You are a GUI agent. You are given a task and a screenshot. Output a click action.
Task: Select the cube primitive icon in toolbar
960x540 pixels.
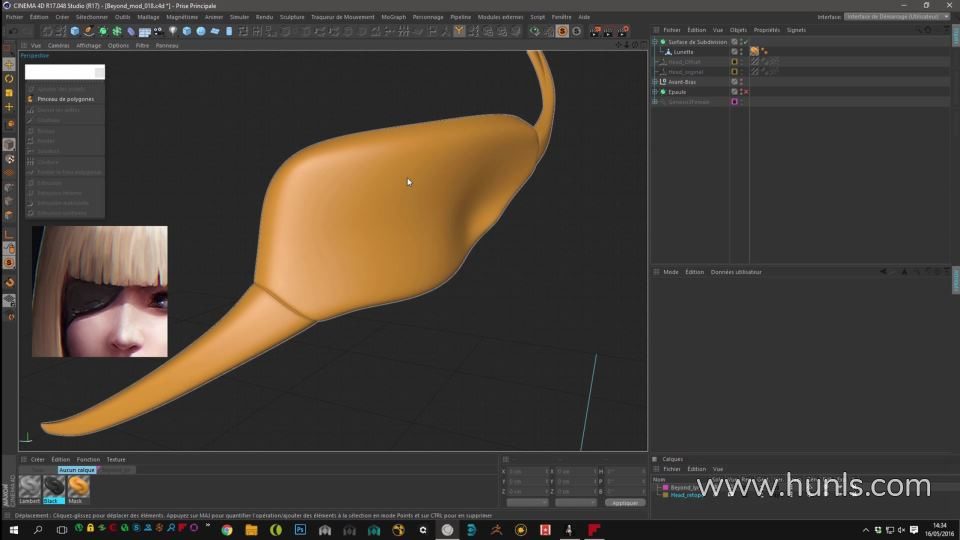pos(75,31)
